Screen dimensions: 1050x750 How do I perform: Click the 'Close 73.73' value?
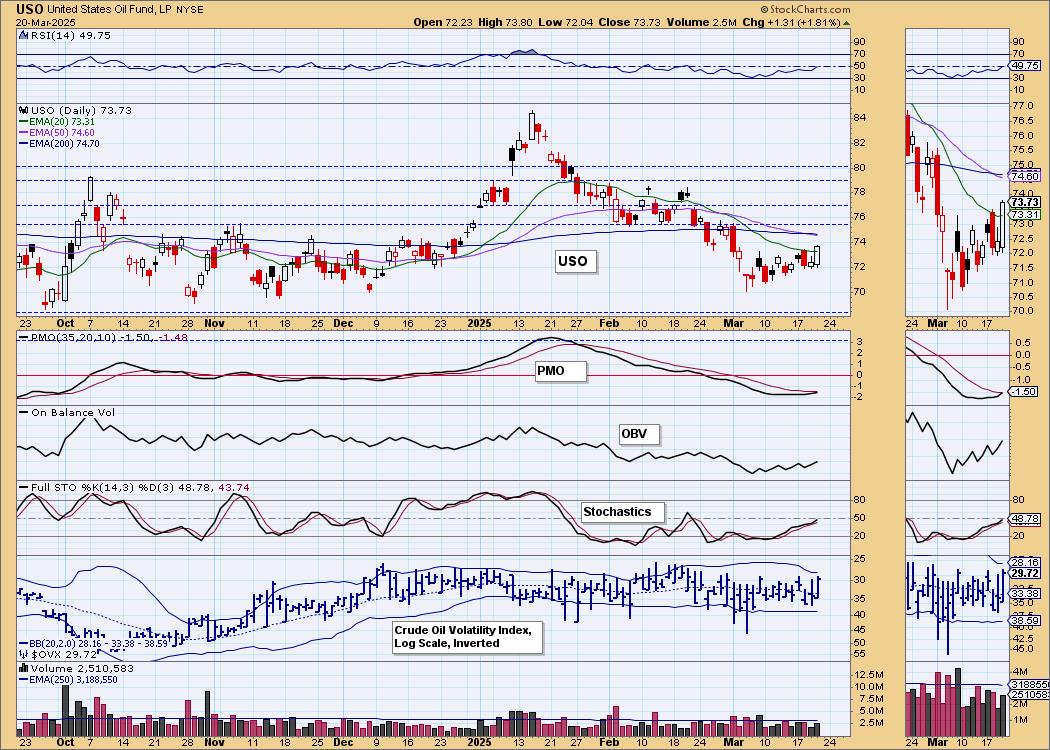(629, 22)
